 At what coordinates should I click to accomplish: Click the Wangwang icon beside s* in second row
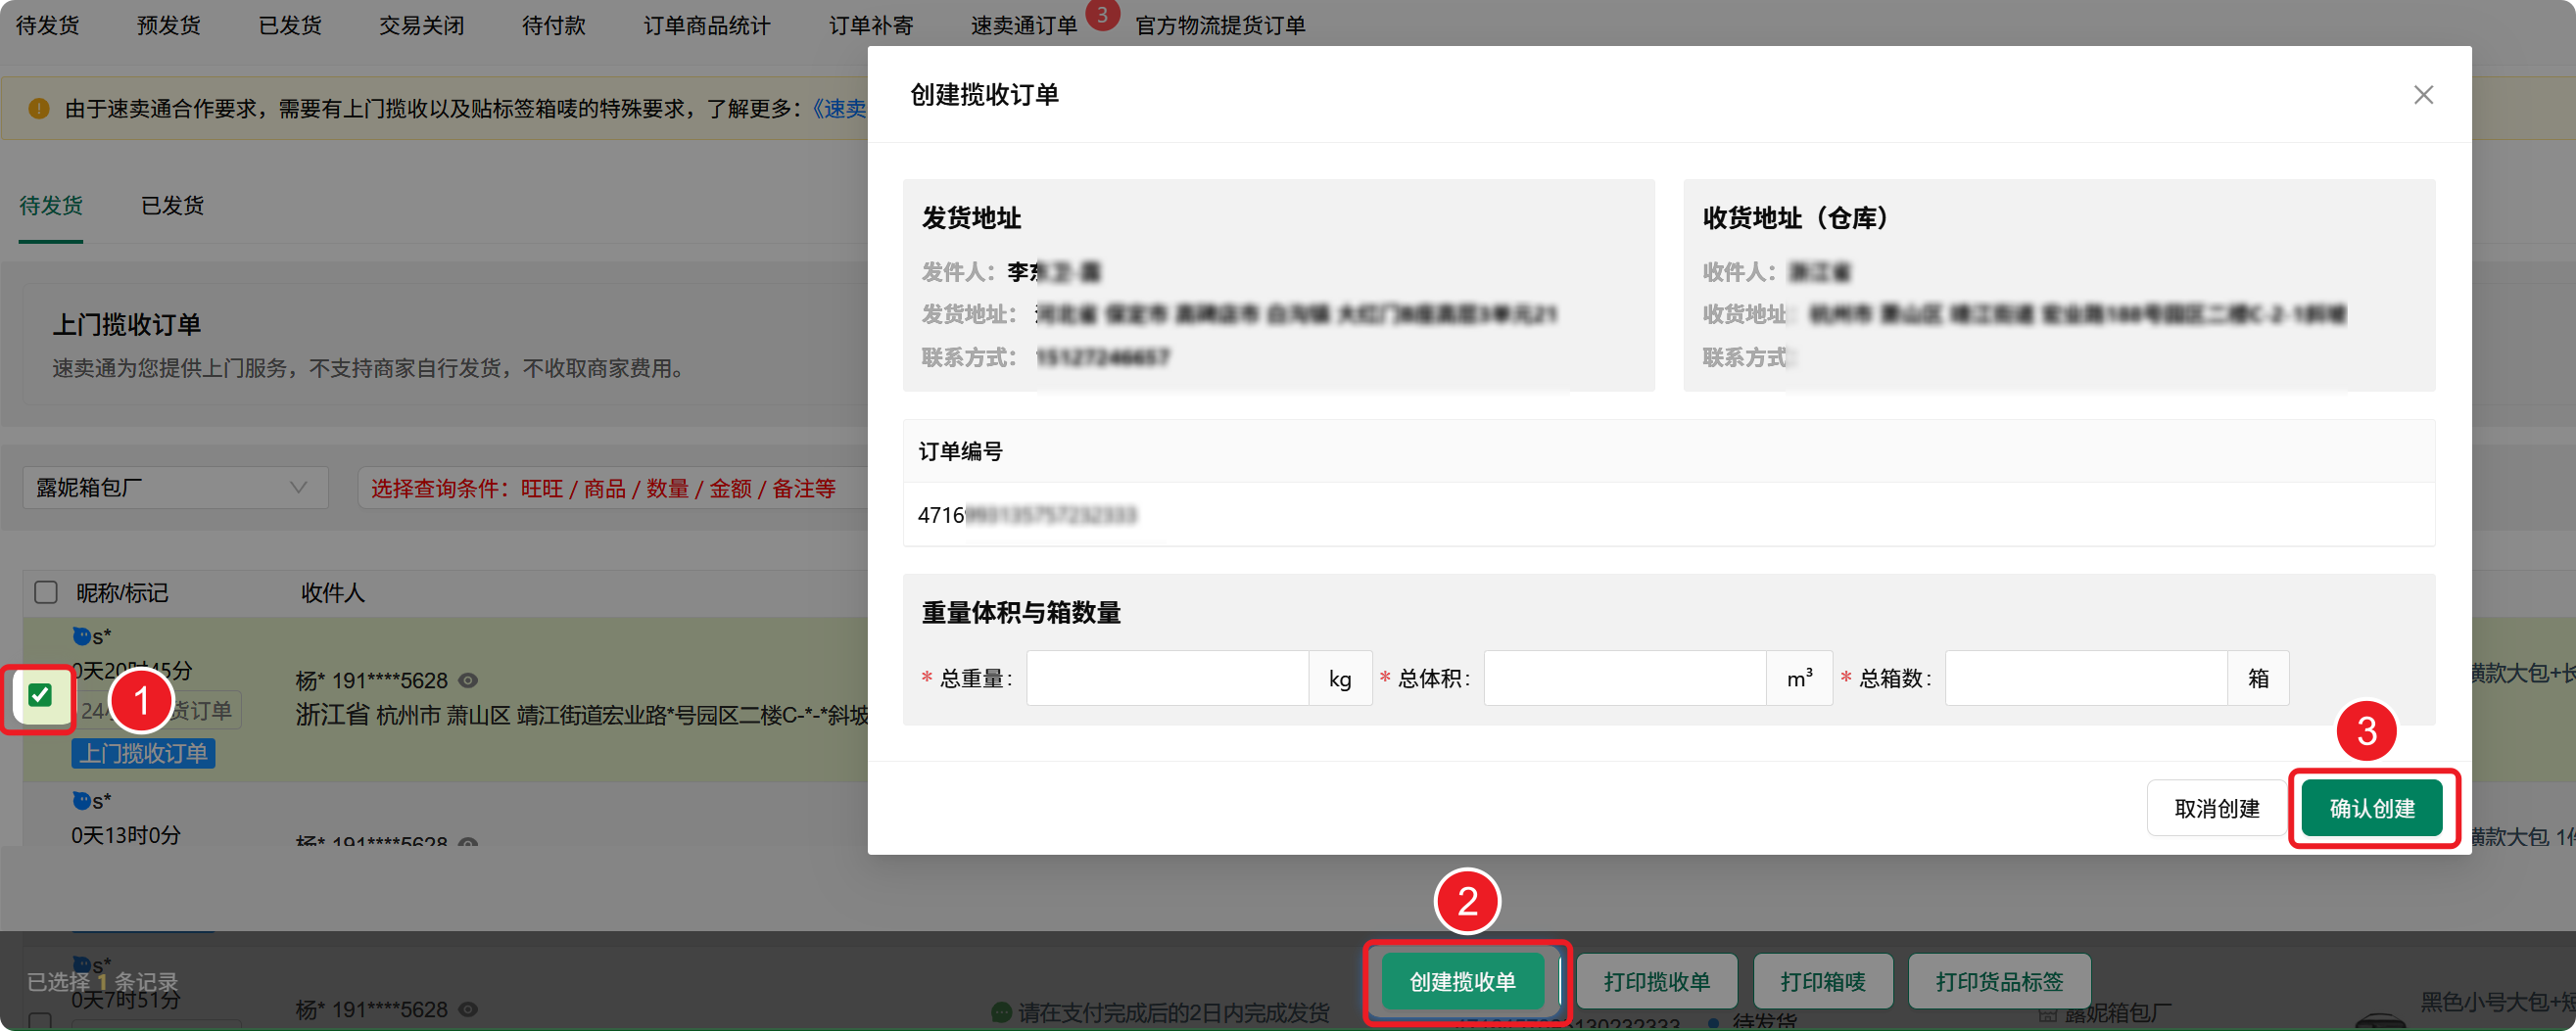click(82, 800)
